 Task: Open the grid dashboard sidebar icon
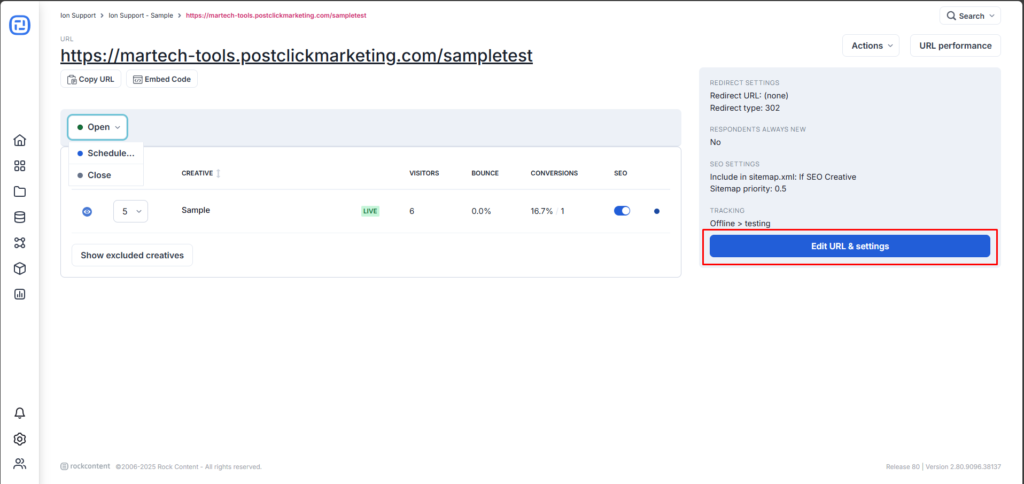point(20,166)
